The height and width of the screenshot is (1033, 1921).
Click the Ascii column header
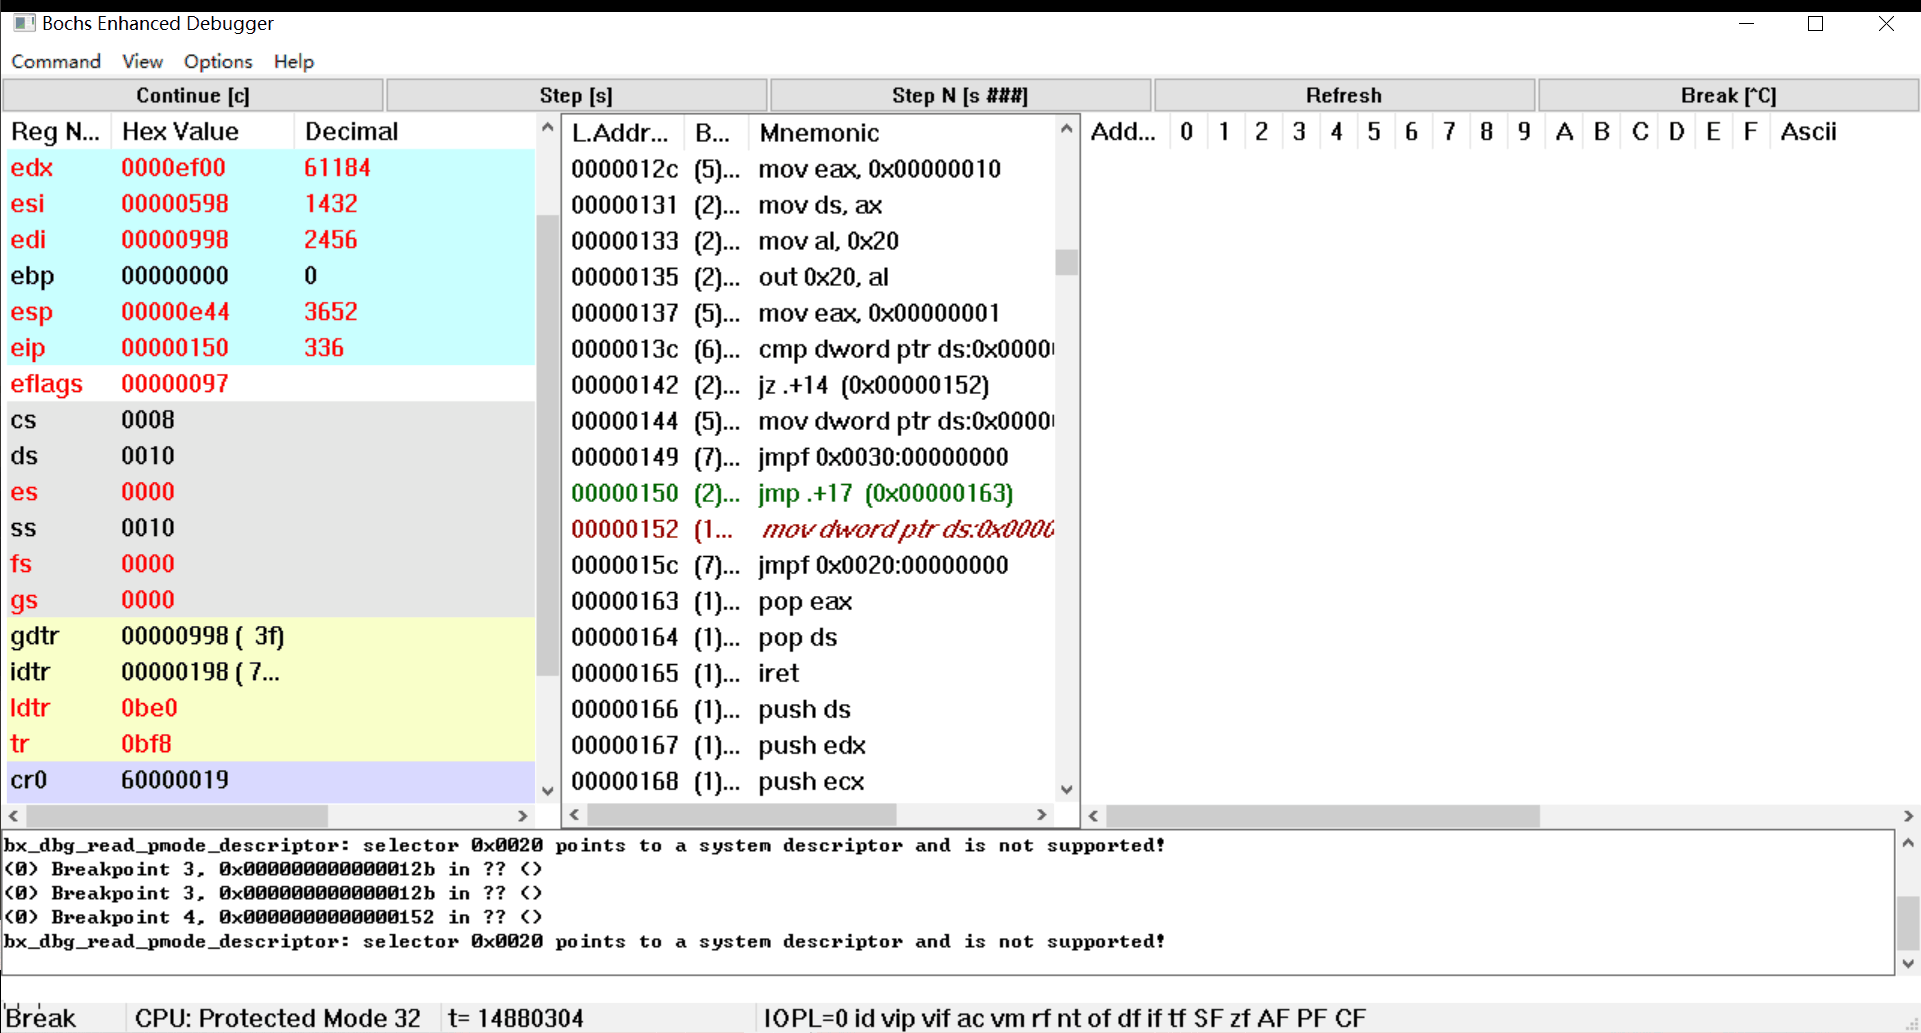[x=1808, y=131]
